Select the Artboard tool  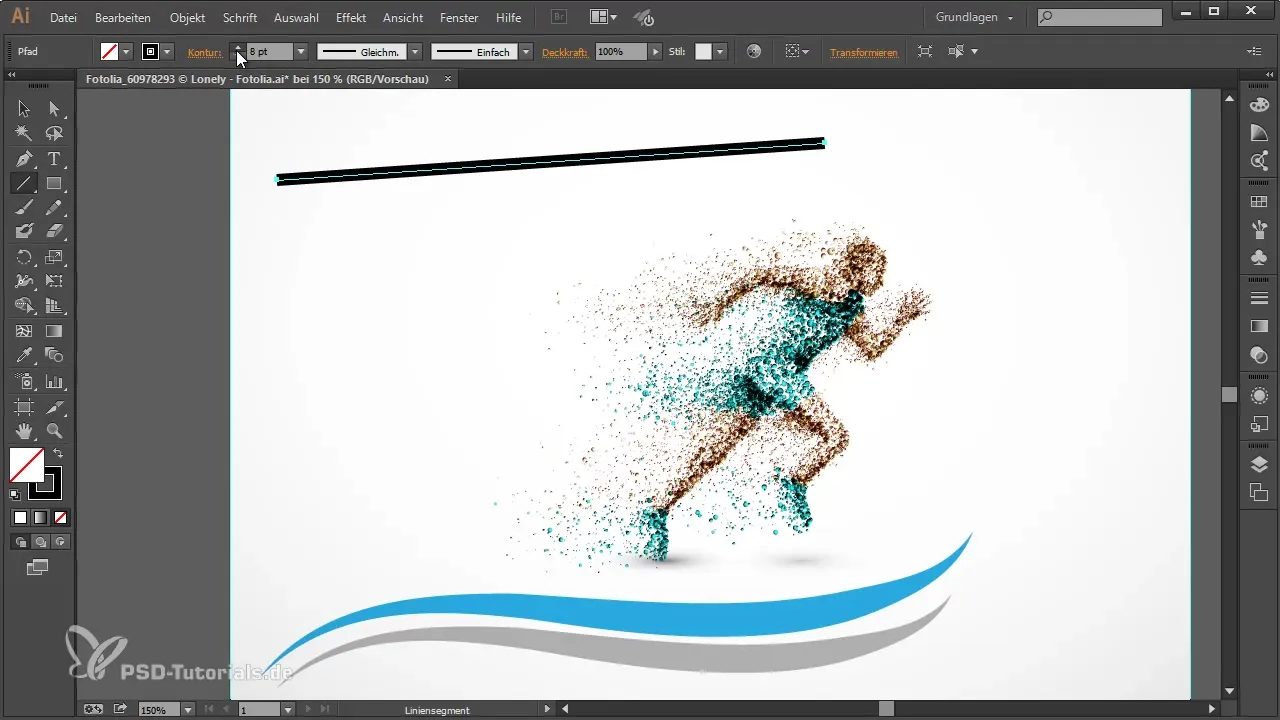point(24,406)
